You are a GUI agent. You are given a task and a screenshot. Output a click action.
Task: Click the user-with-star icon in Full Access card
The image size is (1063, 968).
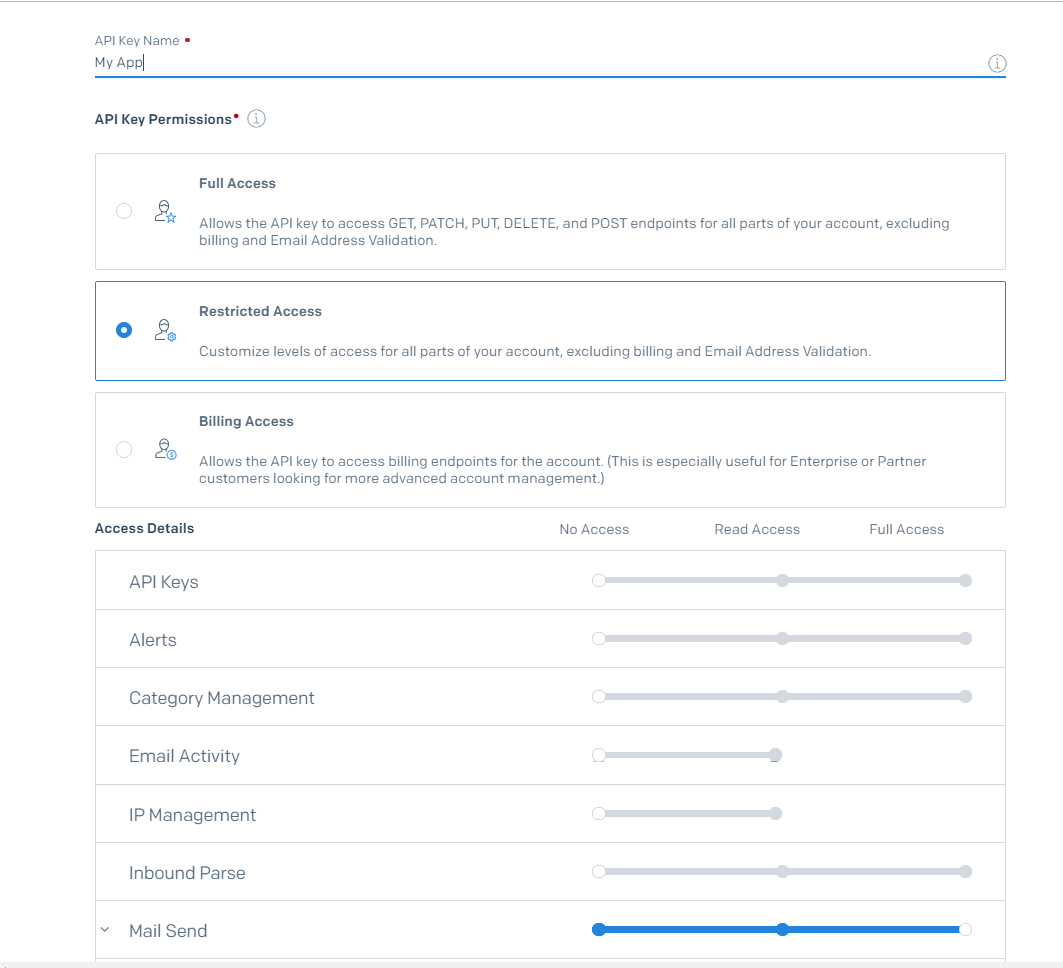pyautogui.click(x=165, y=211)
